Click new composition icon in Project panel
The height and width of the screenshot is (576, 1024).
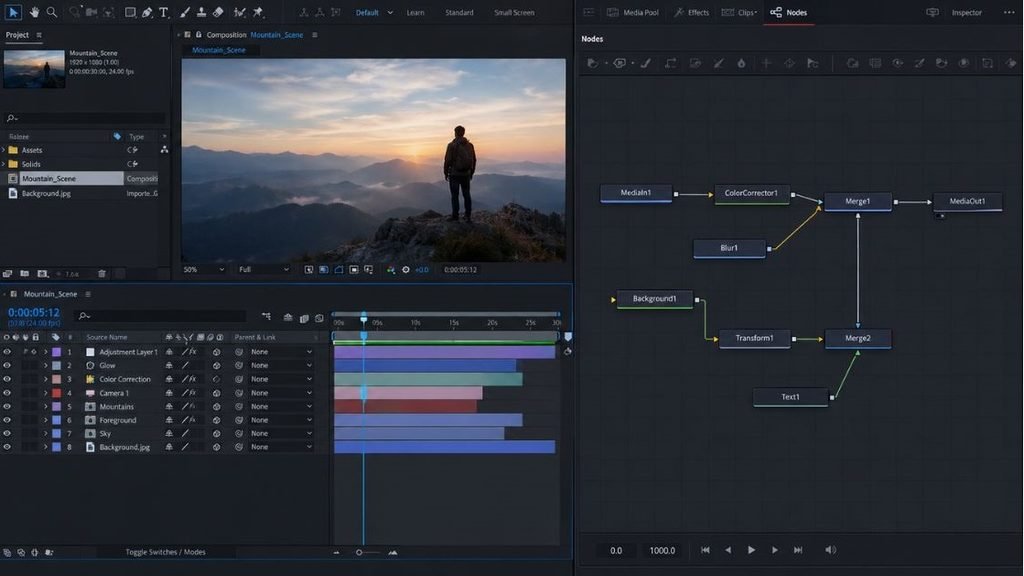(x=42, y=274)
